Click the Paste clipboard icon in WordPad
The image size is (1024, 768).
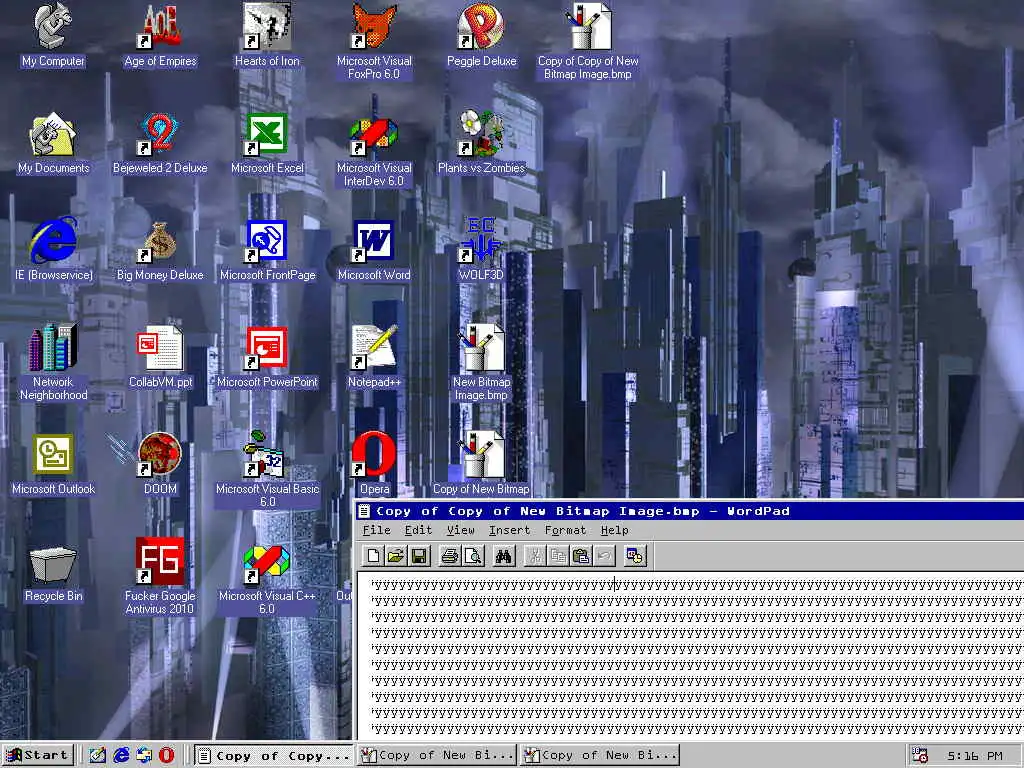pyautogui.click(x=581, y=556)
